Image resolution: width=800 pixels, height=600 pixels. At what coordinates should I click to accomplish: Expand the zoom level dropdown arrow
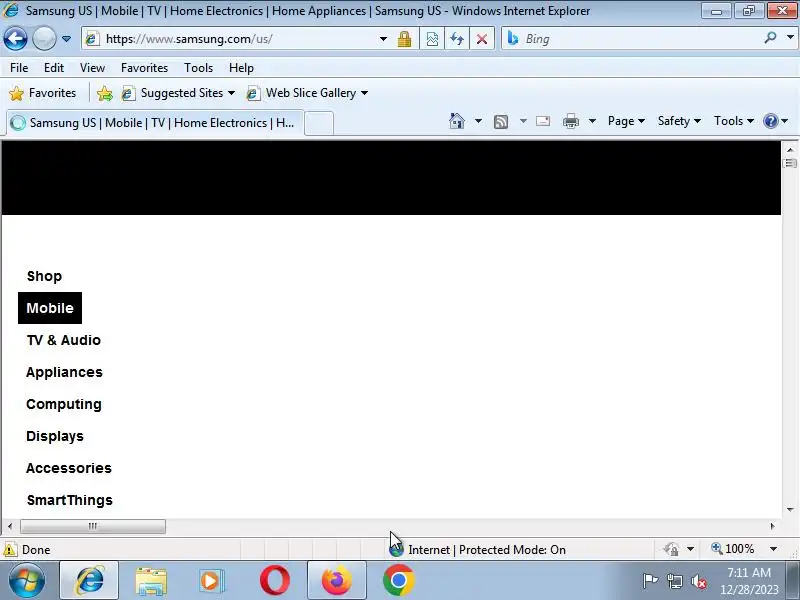click(773, 549)
